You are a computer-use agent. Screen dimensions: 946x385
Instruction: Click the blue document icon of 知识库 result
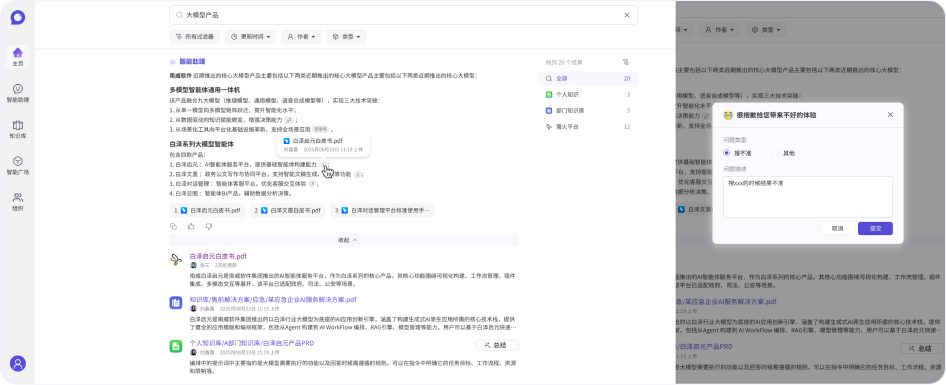point(176,302)
